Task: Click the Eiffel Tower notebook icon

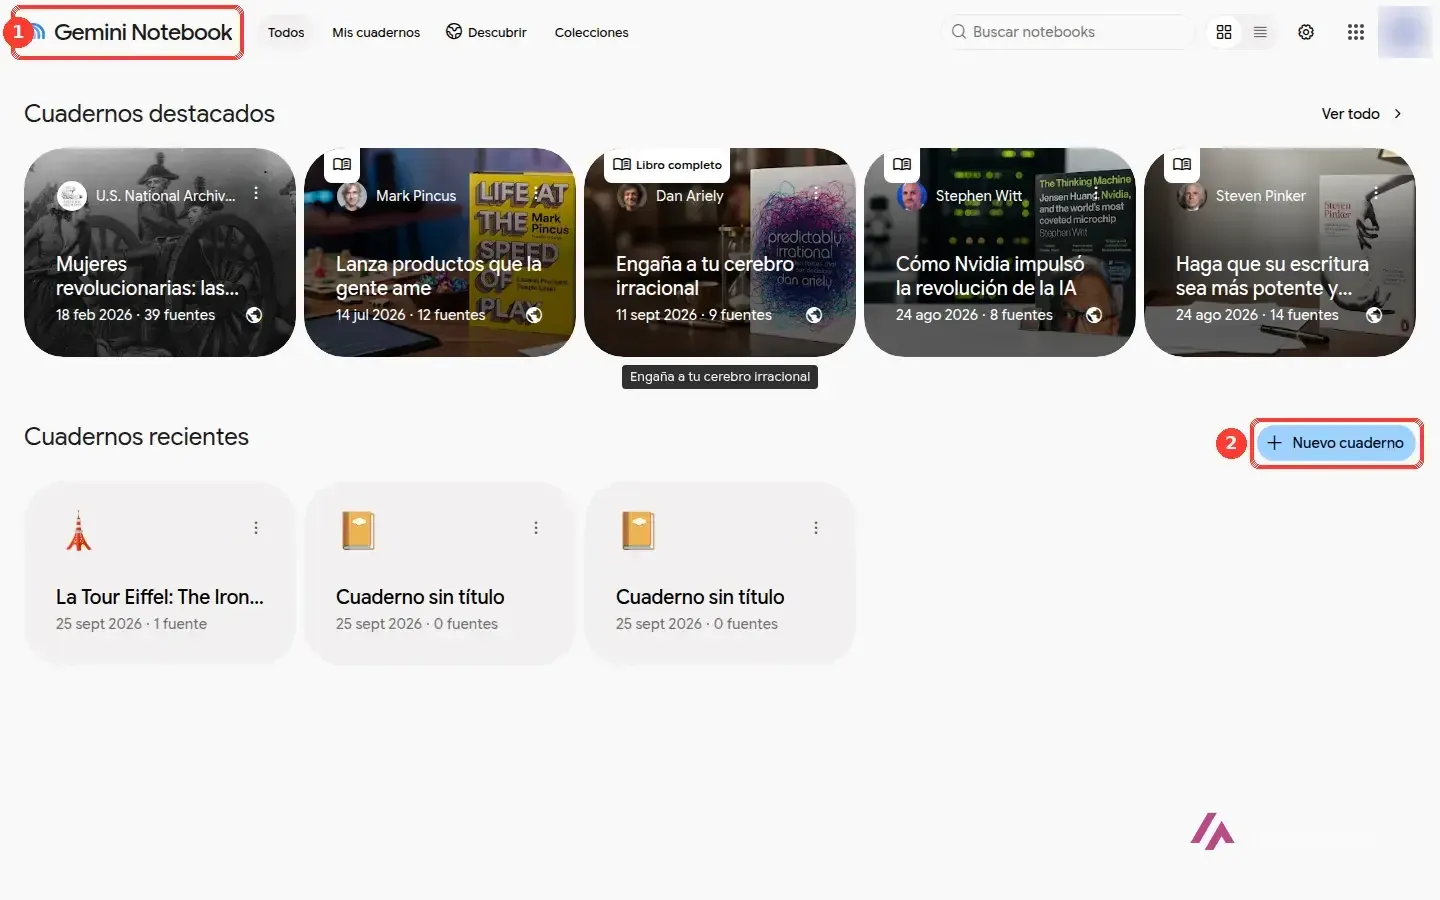Action: 78,530
